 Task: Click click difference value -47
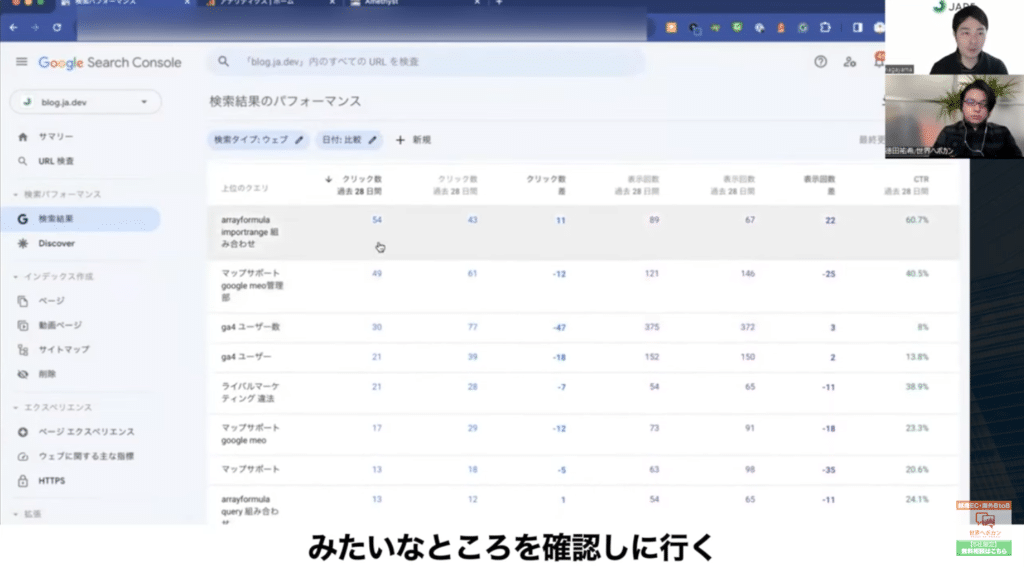(x=559, y=327)
